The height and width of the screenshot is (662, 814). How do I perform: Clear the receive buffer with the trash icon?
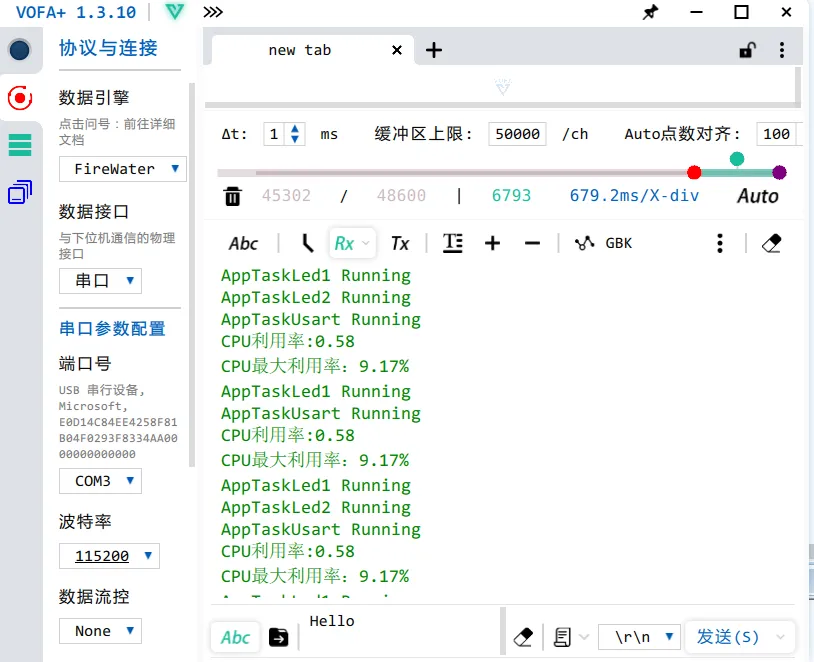(x=234, y=196)
